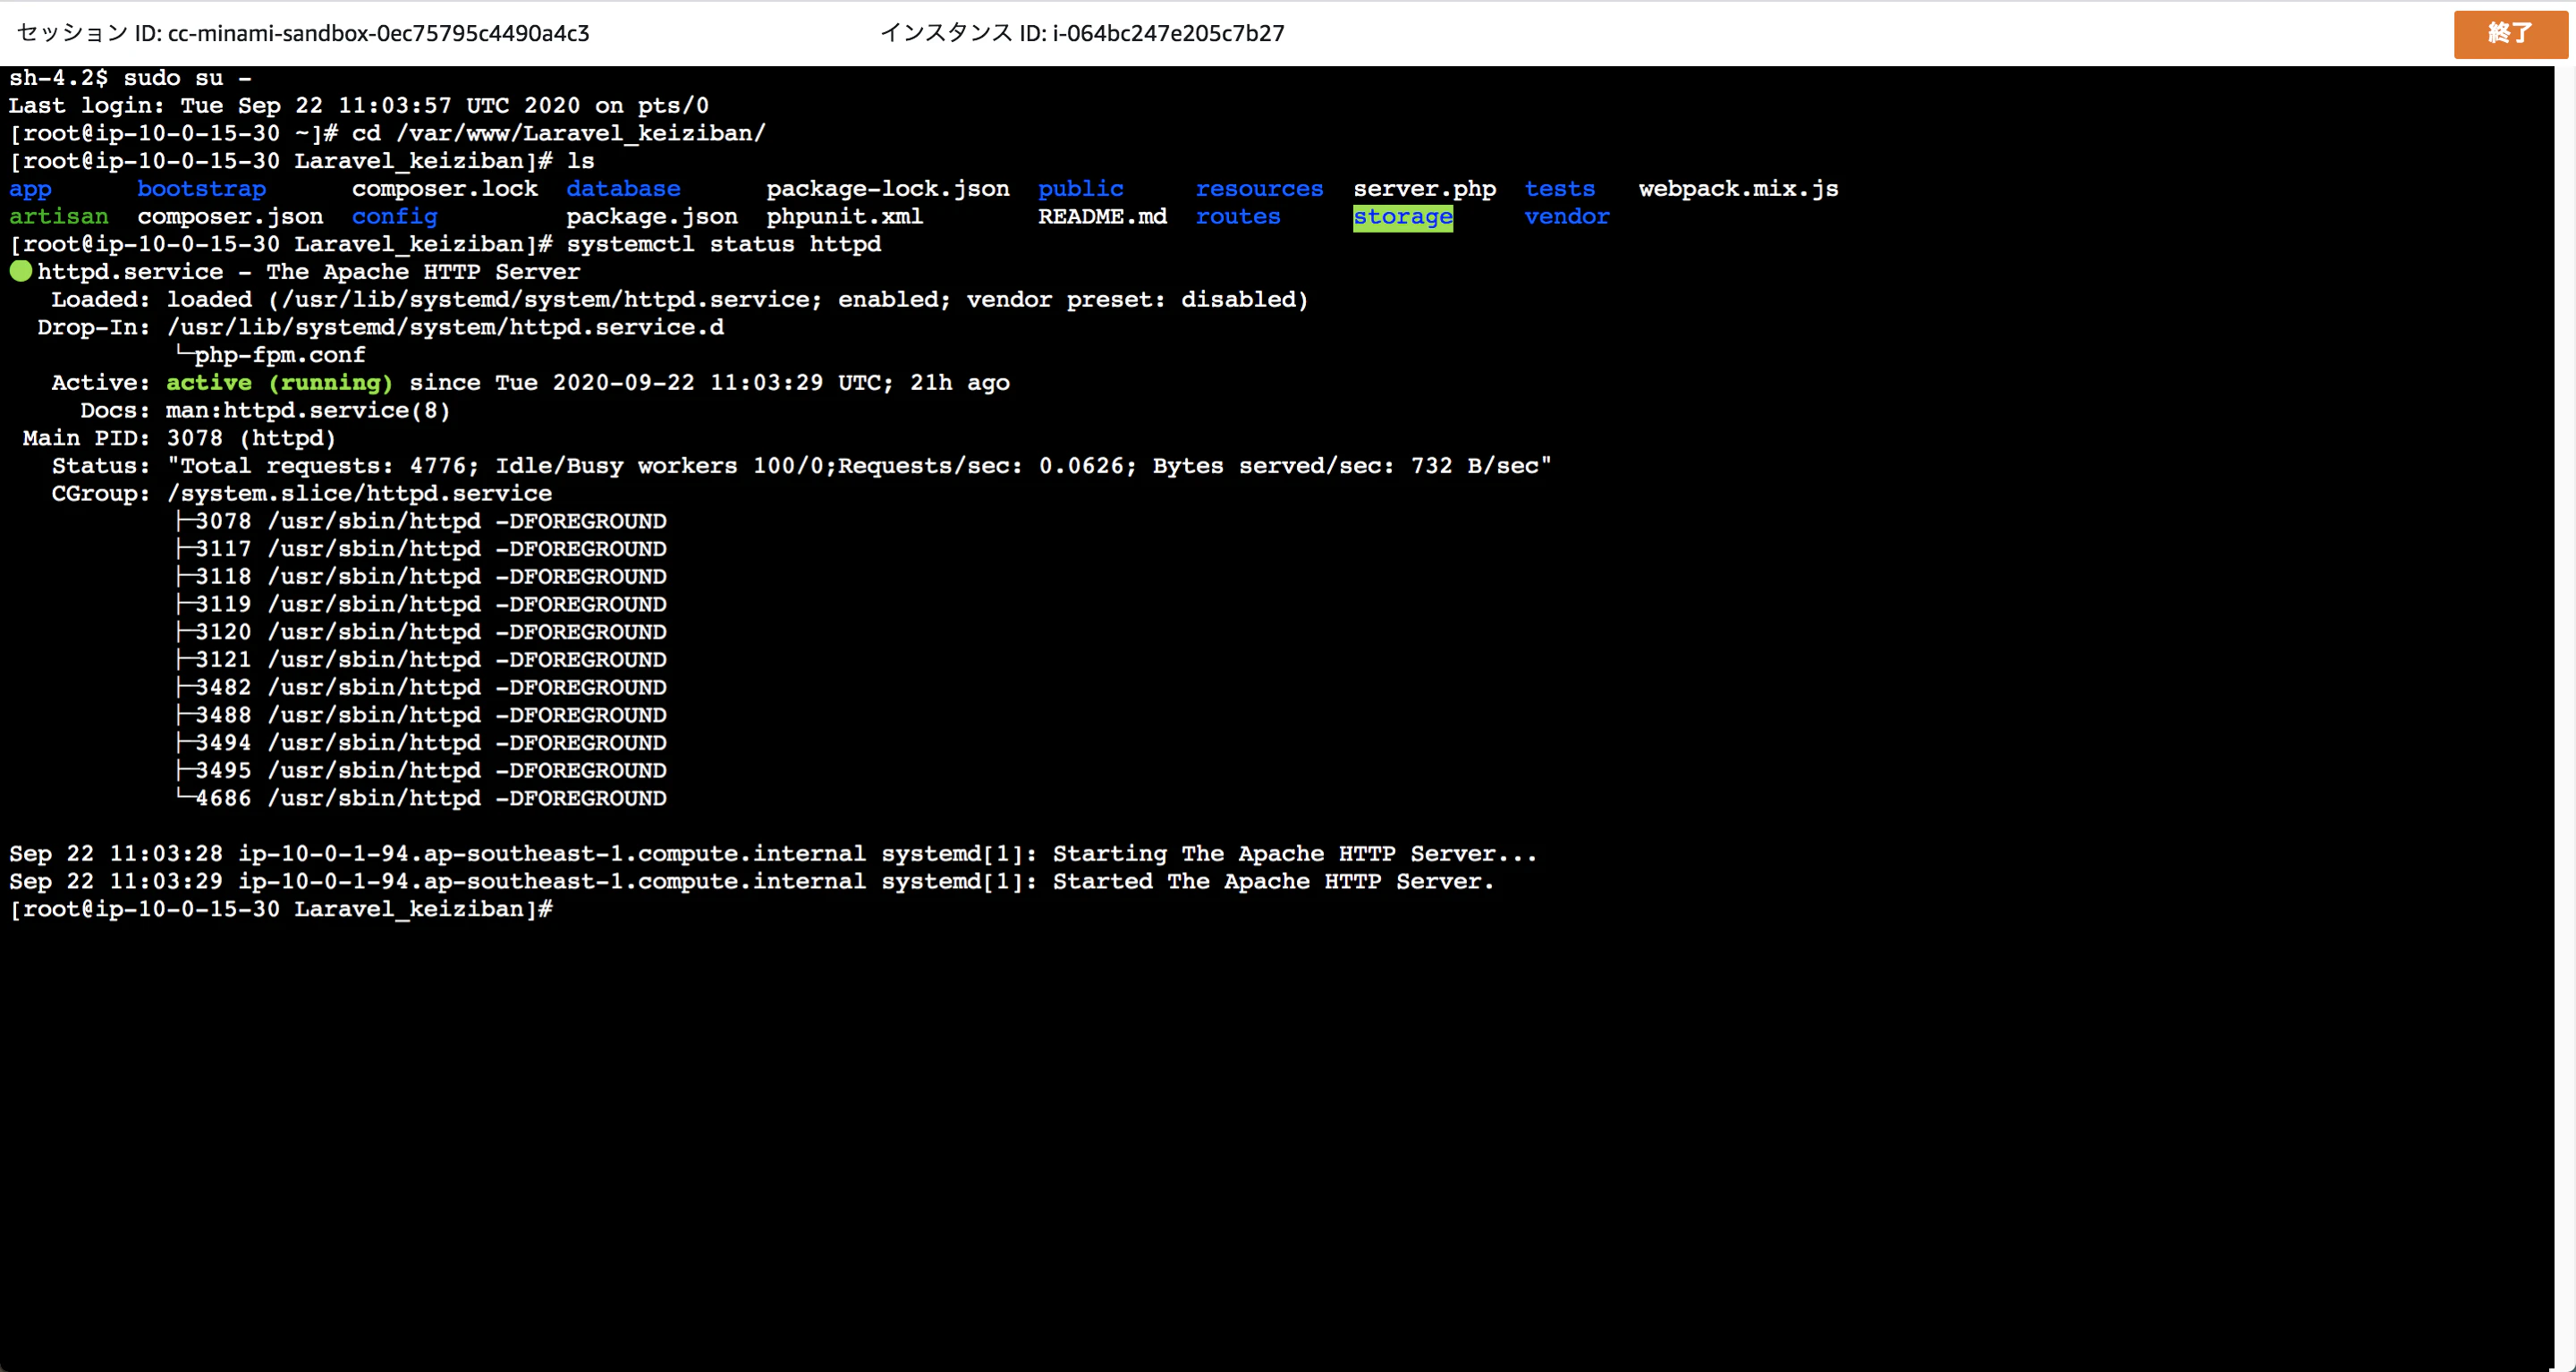Click the process row with PID 3482
The width and height of the screenshot is (2576, 1372).
click(x=421, y=688)
